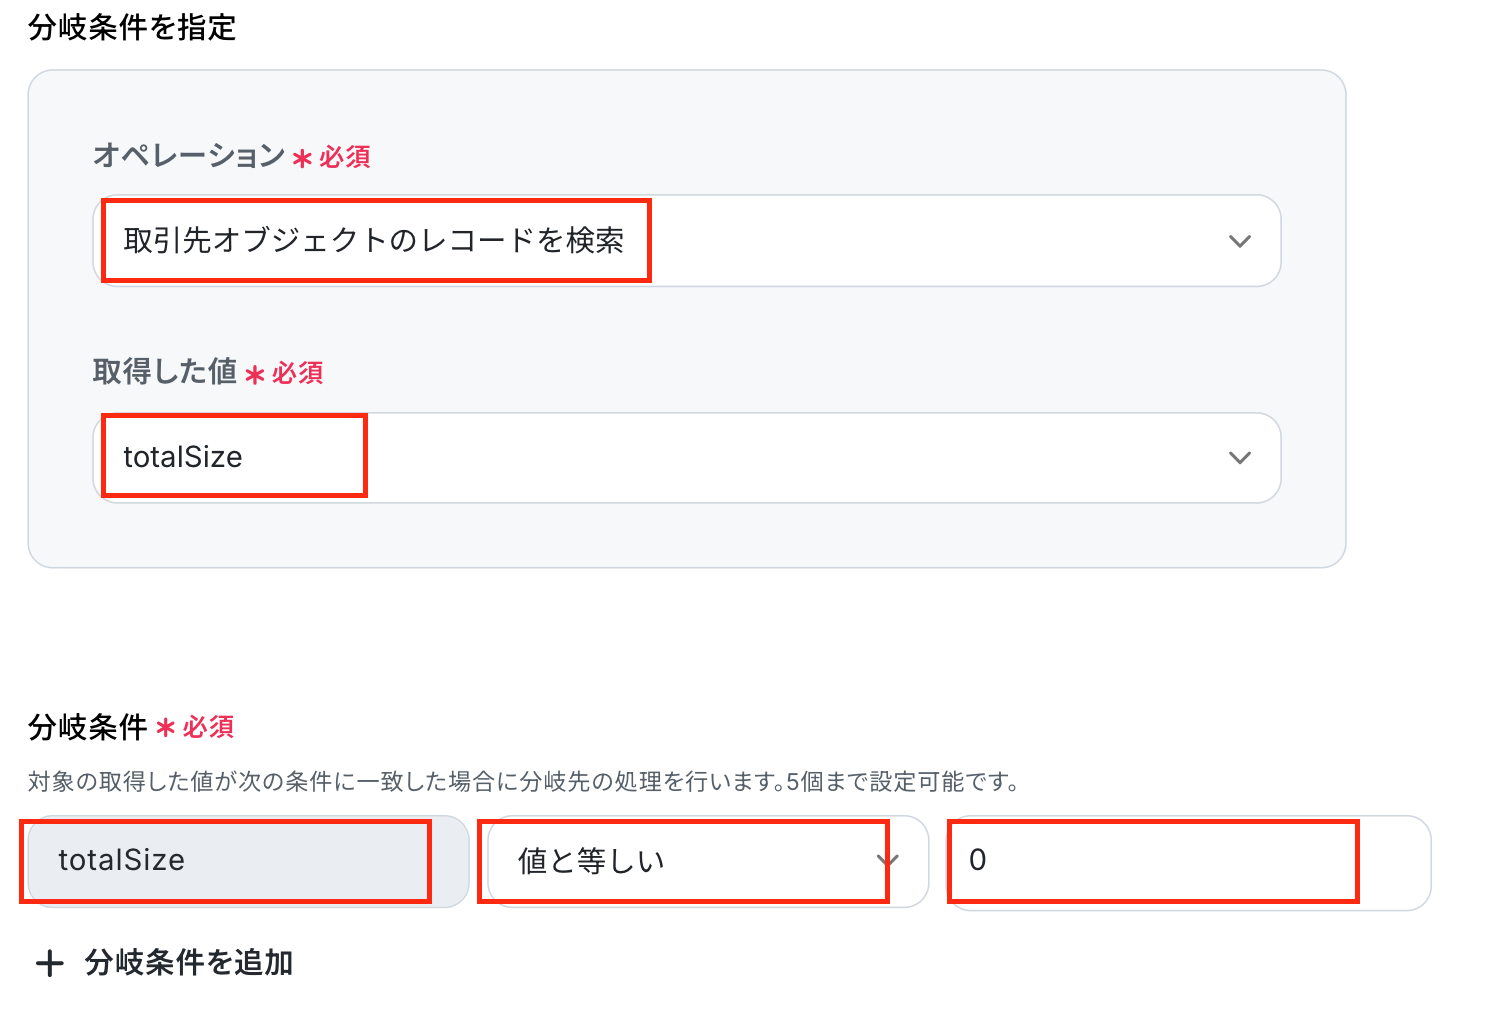Click the オペレーション field label

pos(189,155)
